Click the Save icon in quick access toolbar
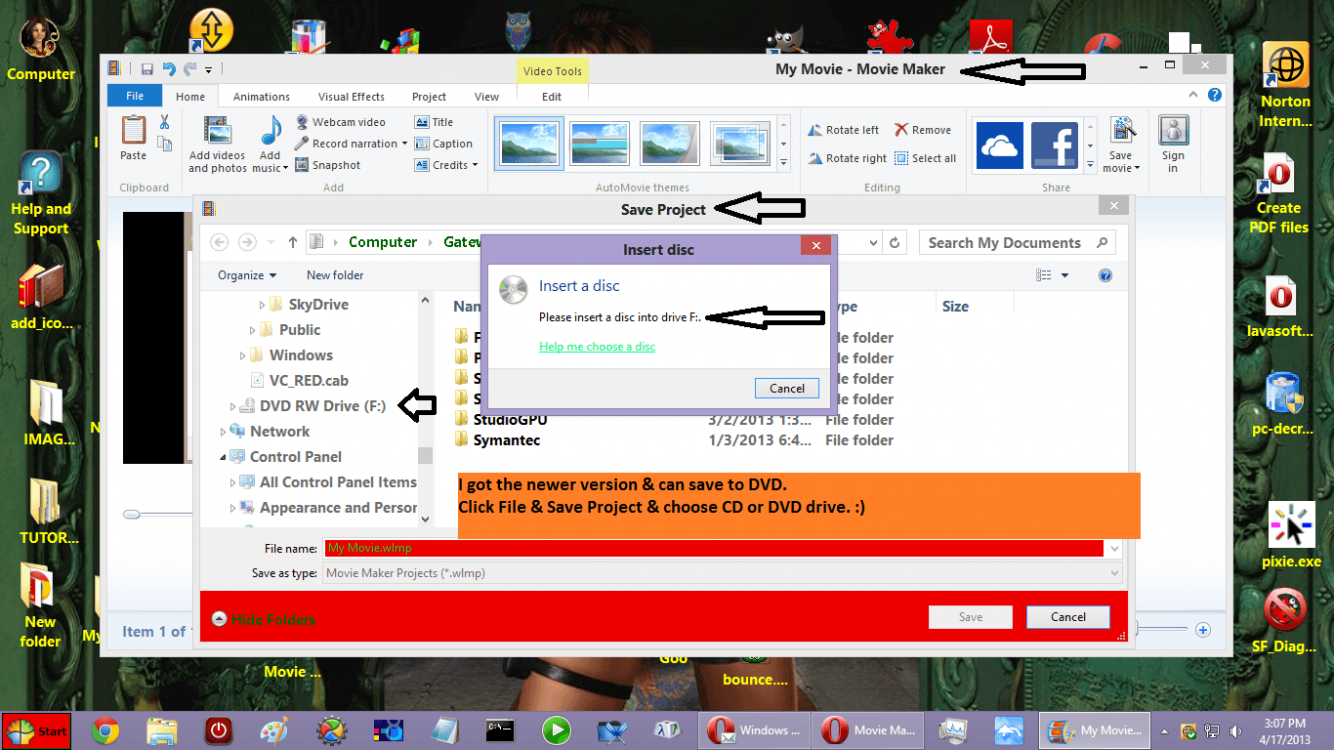The height and width of the screenshot is (750, 1334). [x=147, y=69]
